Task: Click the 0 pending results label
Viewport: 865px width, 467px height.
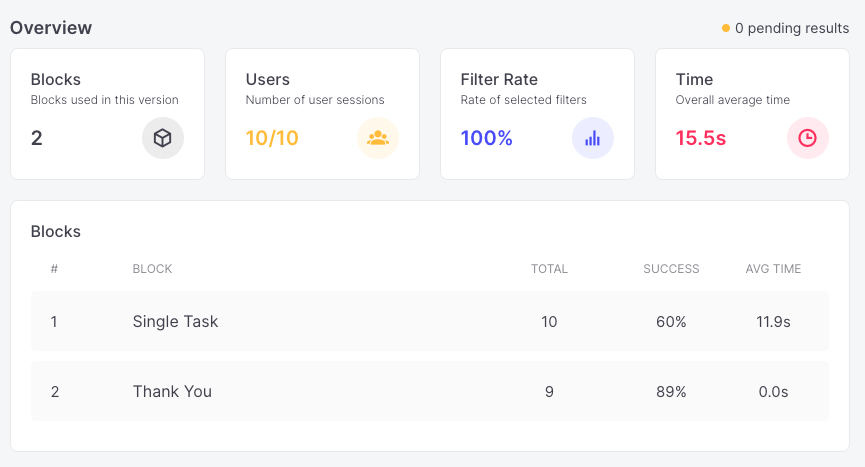Action: [x=791, y=28]
